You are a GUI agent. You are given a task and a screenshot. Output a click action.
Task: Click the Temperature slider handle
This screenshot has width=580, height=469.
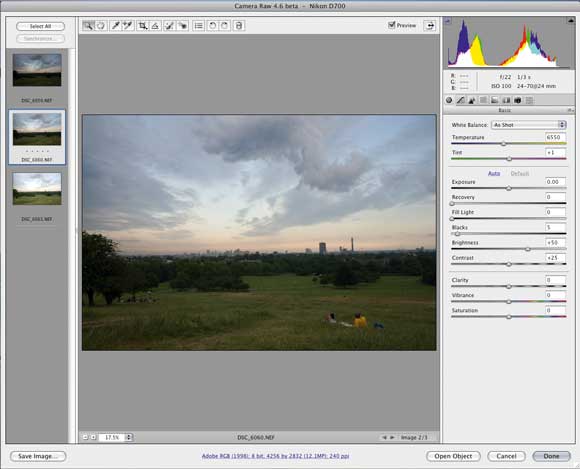pyautogui.click(x=503, y=144)
